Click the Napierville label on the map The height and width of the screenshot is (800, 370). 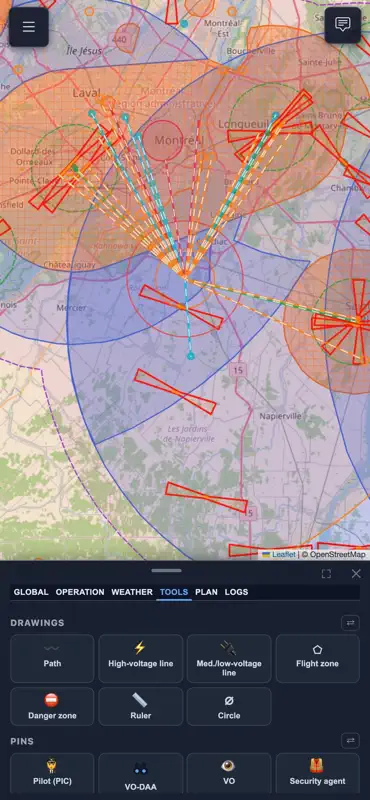tap(280, 416)
